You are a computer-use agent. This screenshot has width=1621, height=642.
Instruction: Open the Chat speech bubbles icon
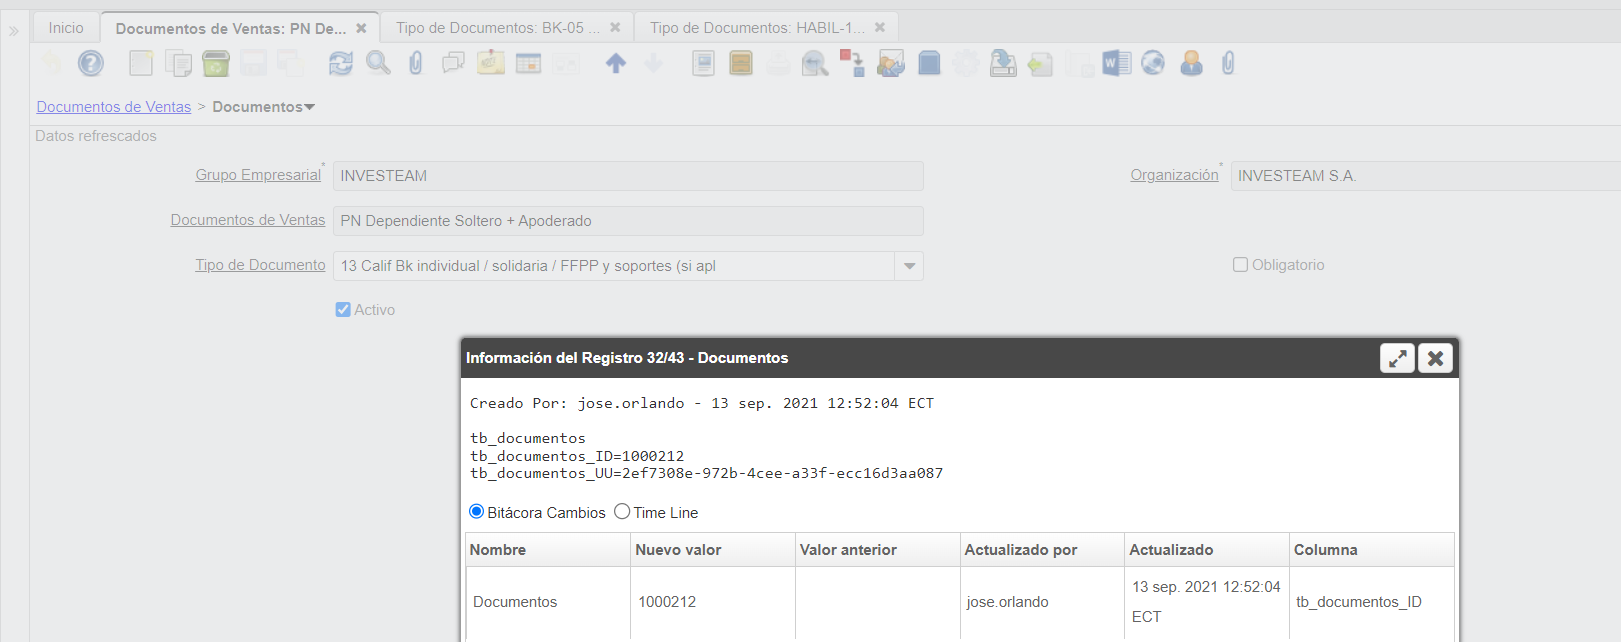tap(453, 64)
